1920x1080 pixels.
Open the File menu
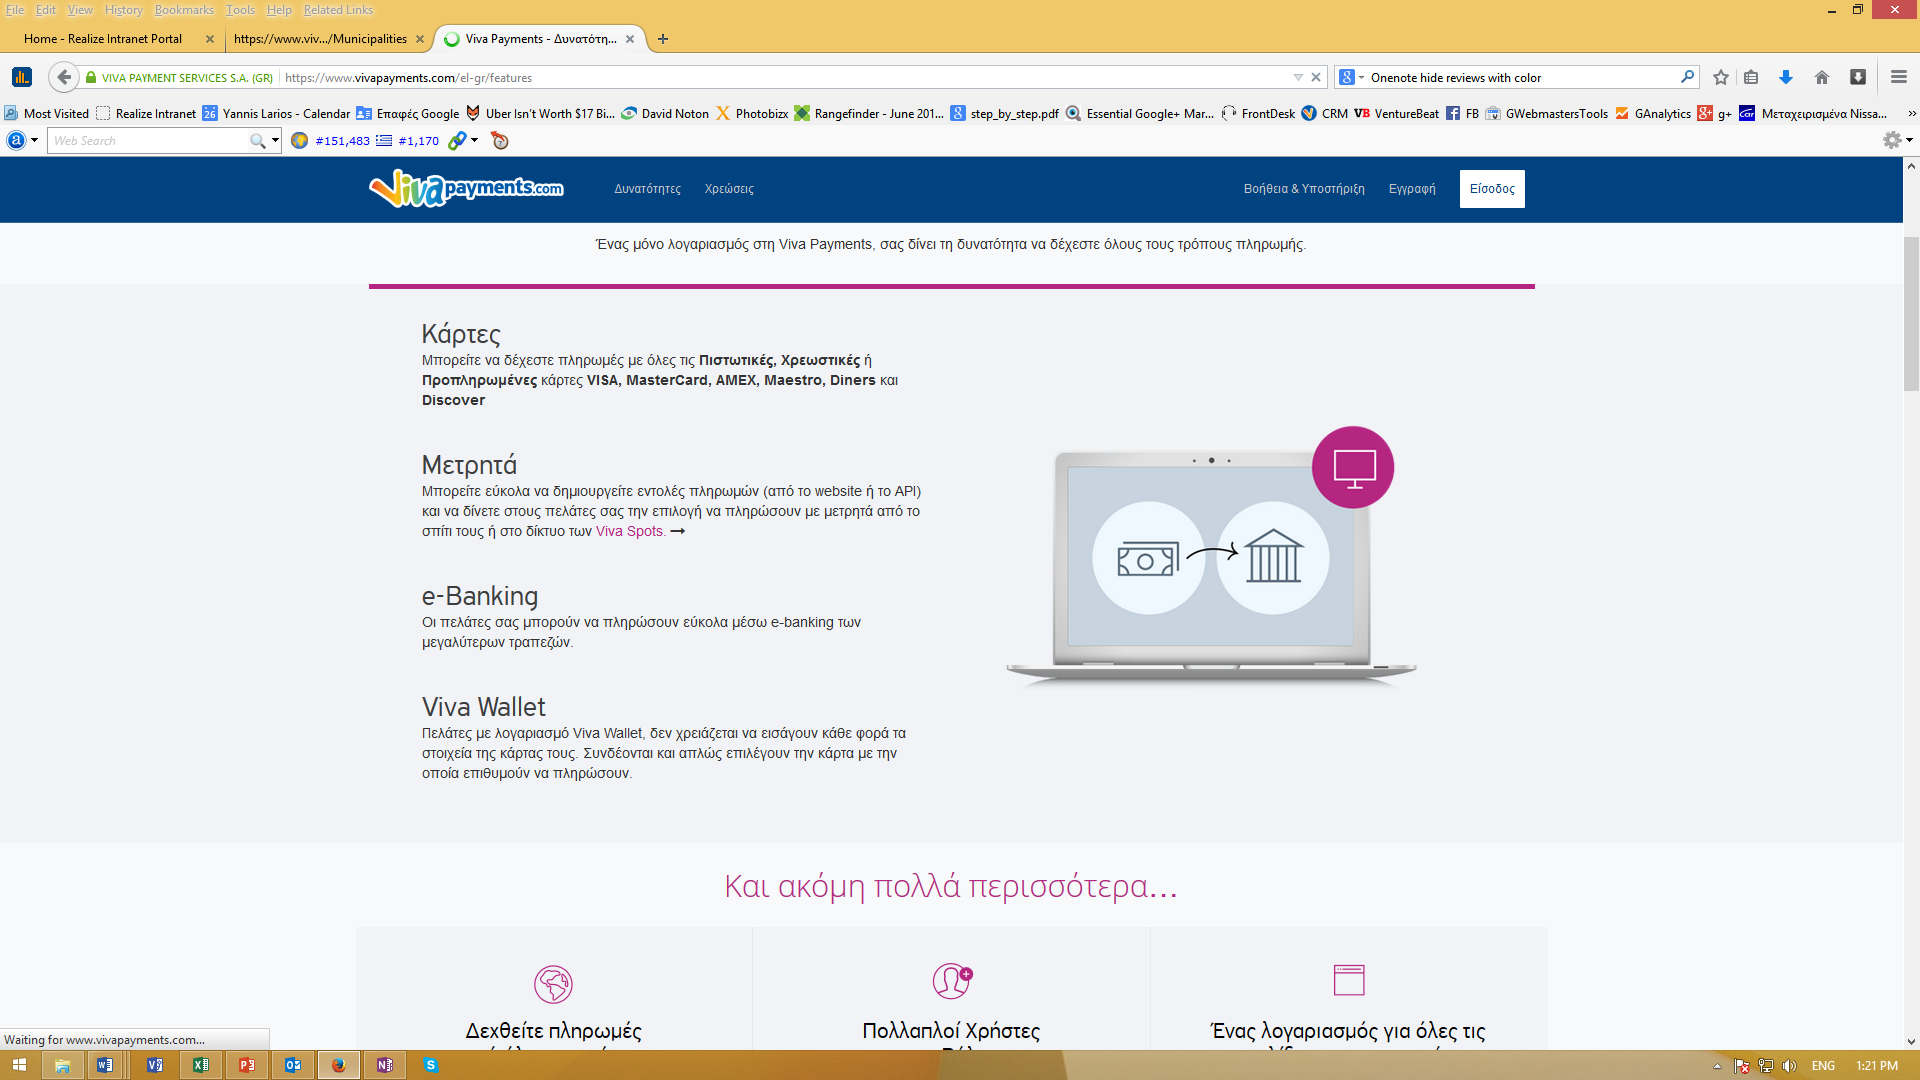point(15,10)
